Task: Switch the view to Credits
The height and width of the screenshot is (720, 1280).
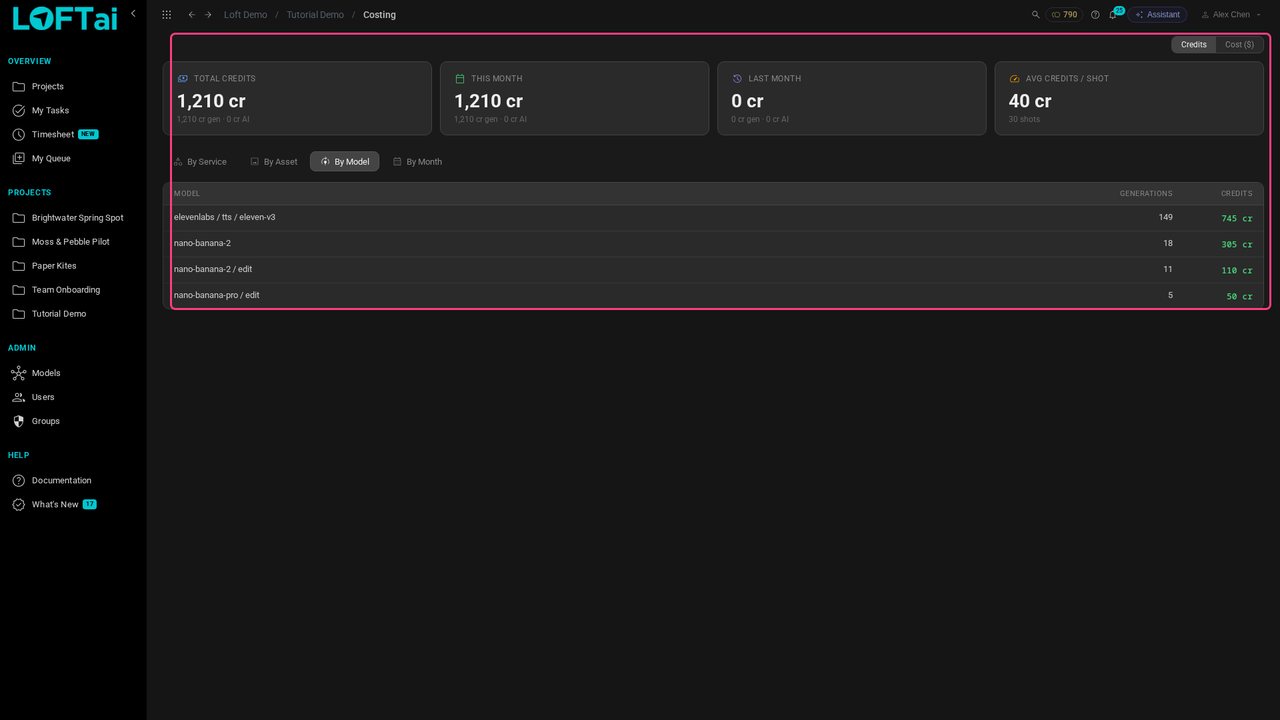Action: [x=1194, y=45]
